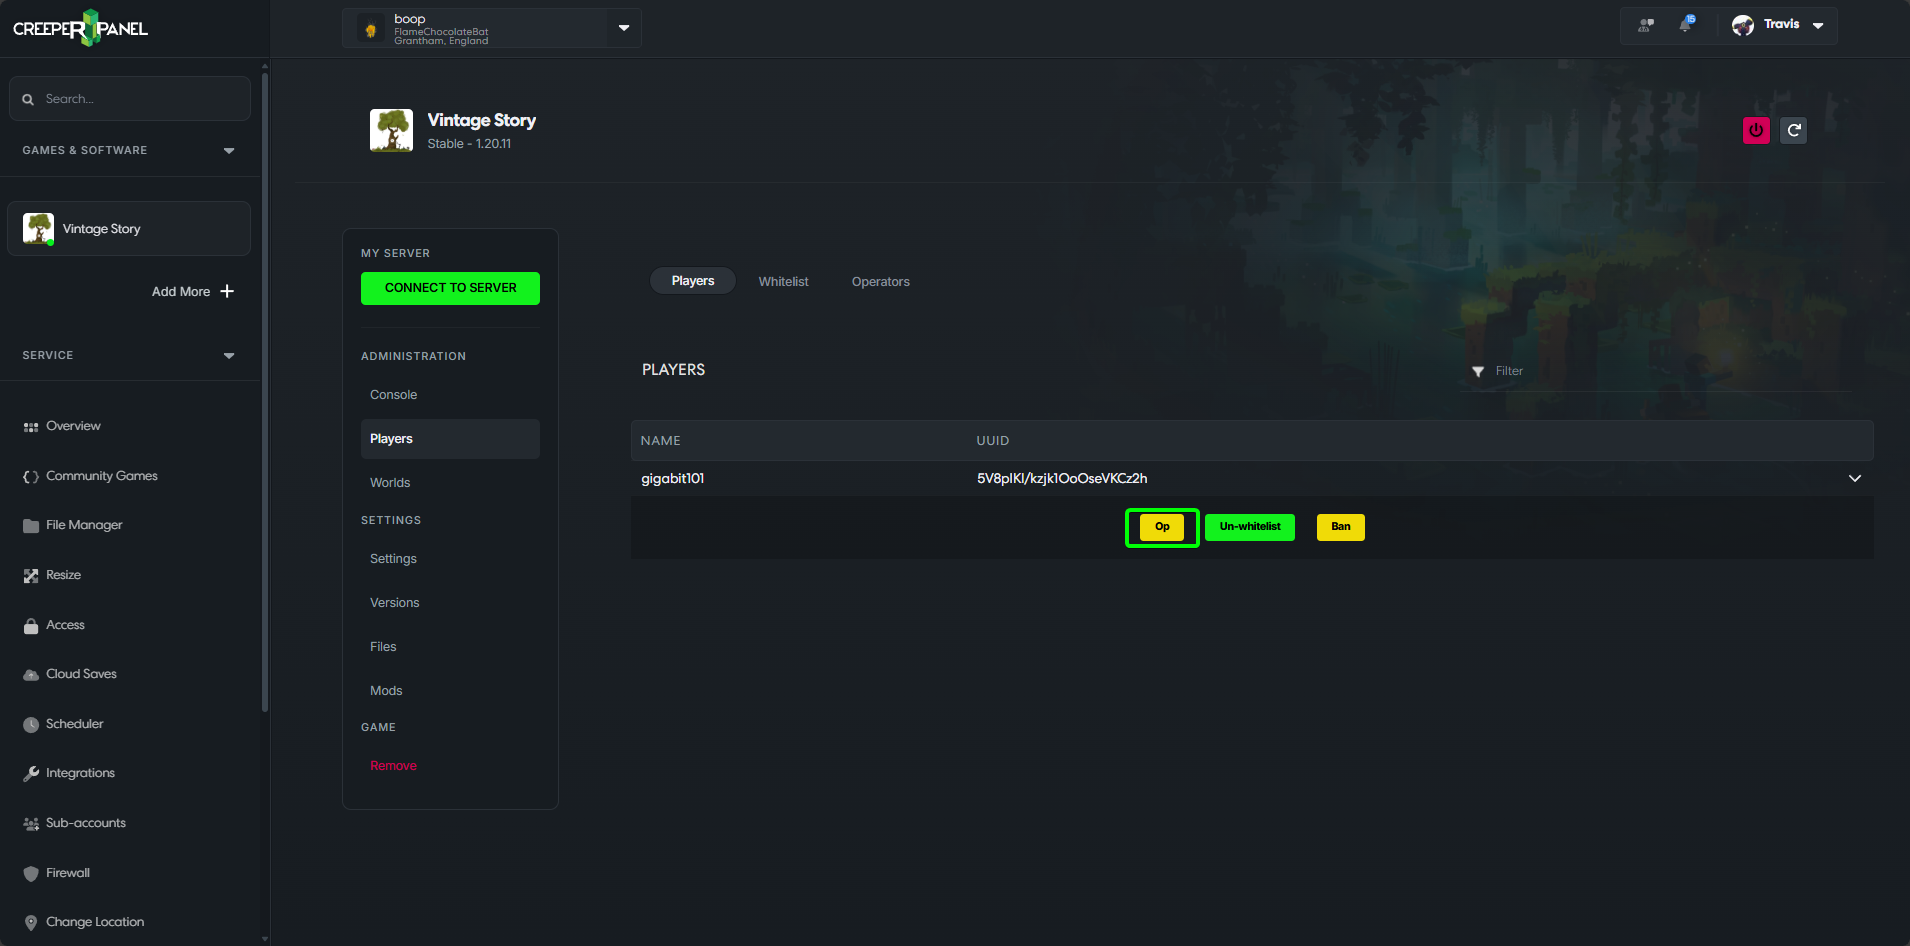The image size is (1910, 946).
Task: Open the Firewall settings page
Action: [68, 873]
